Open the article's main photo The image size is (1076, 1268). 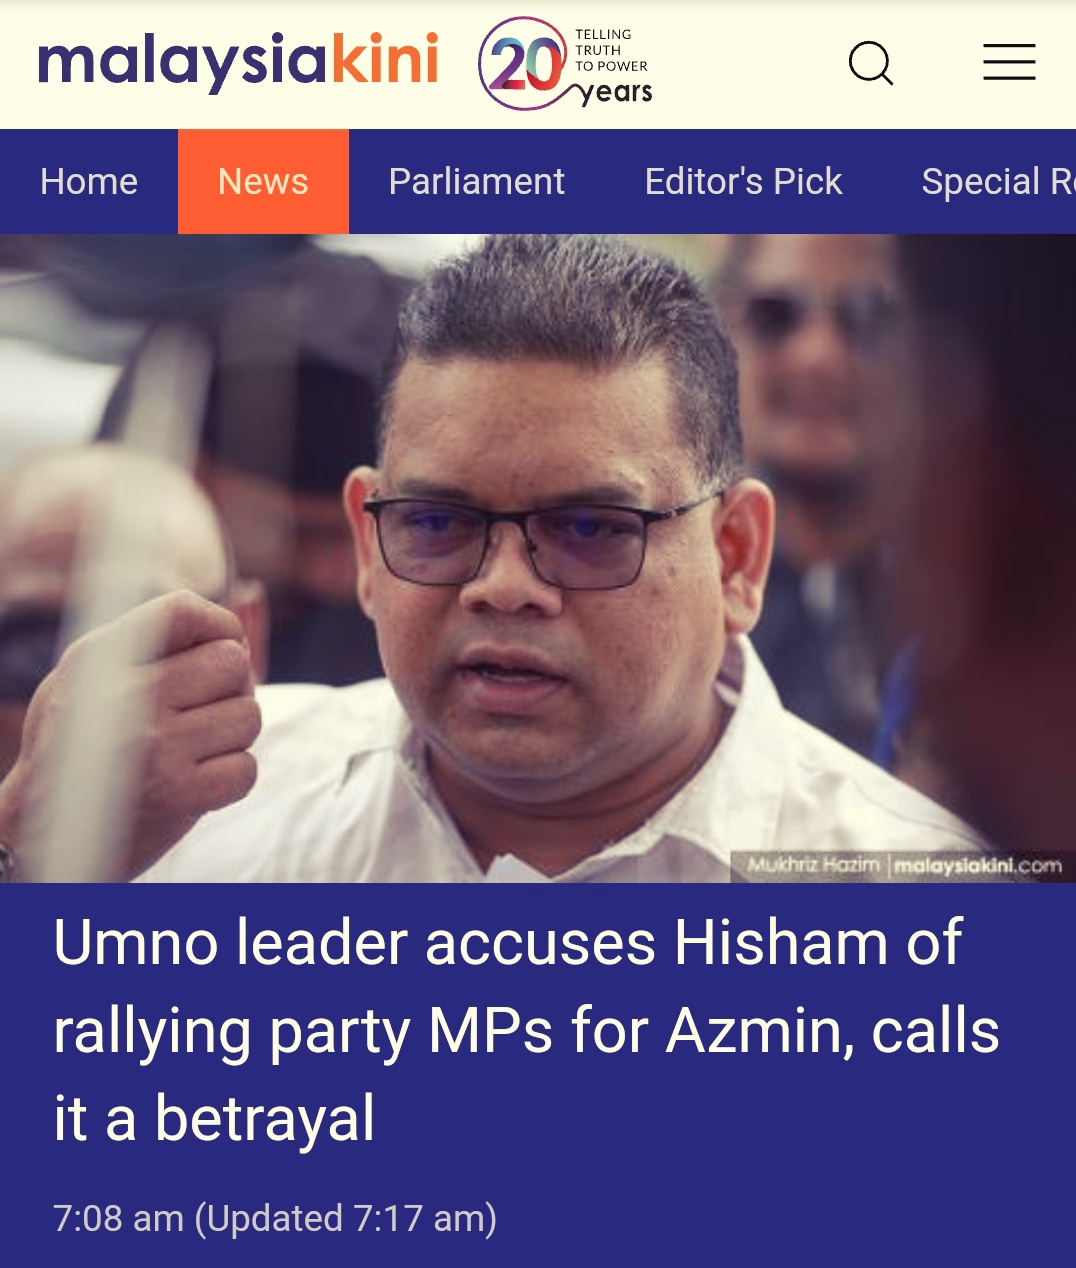point(538,558)
